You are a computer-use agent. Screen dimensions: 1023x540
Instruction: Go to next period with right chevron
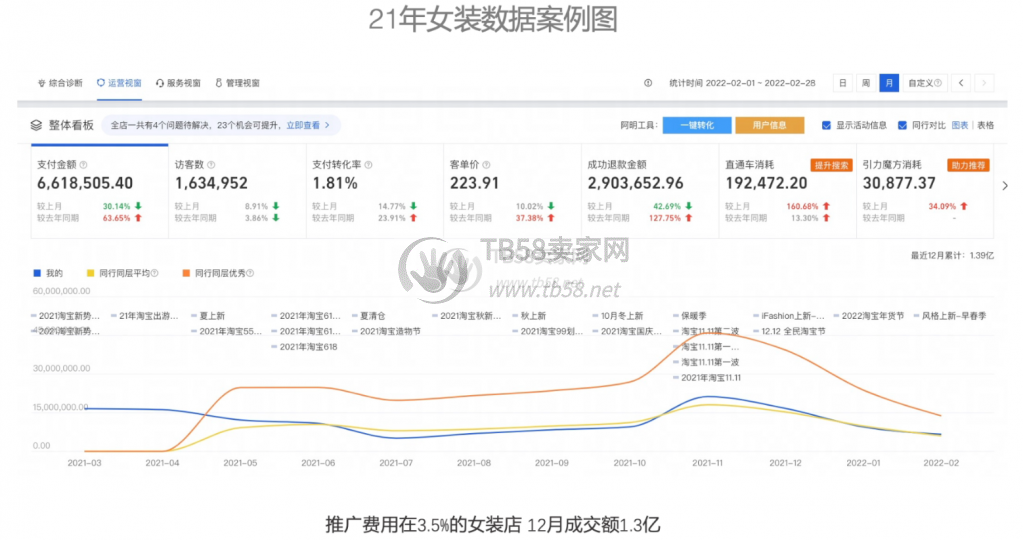[x=984, y=83]
